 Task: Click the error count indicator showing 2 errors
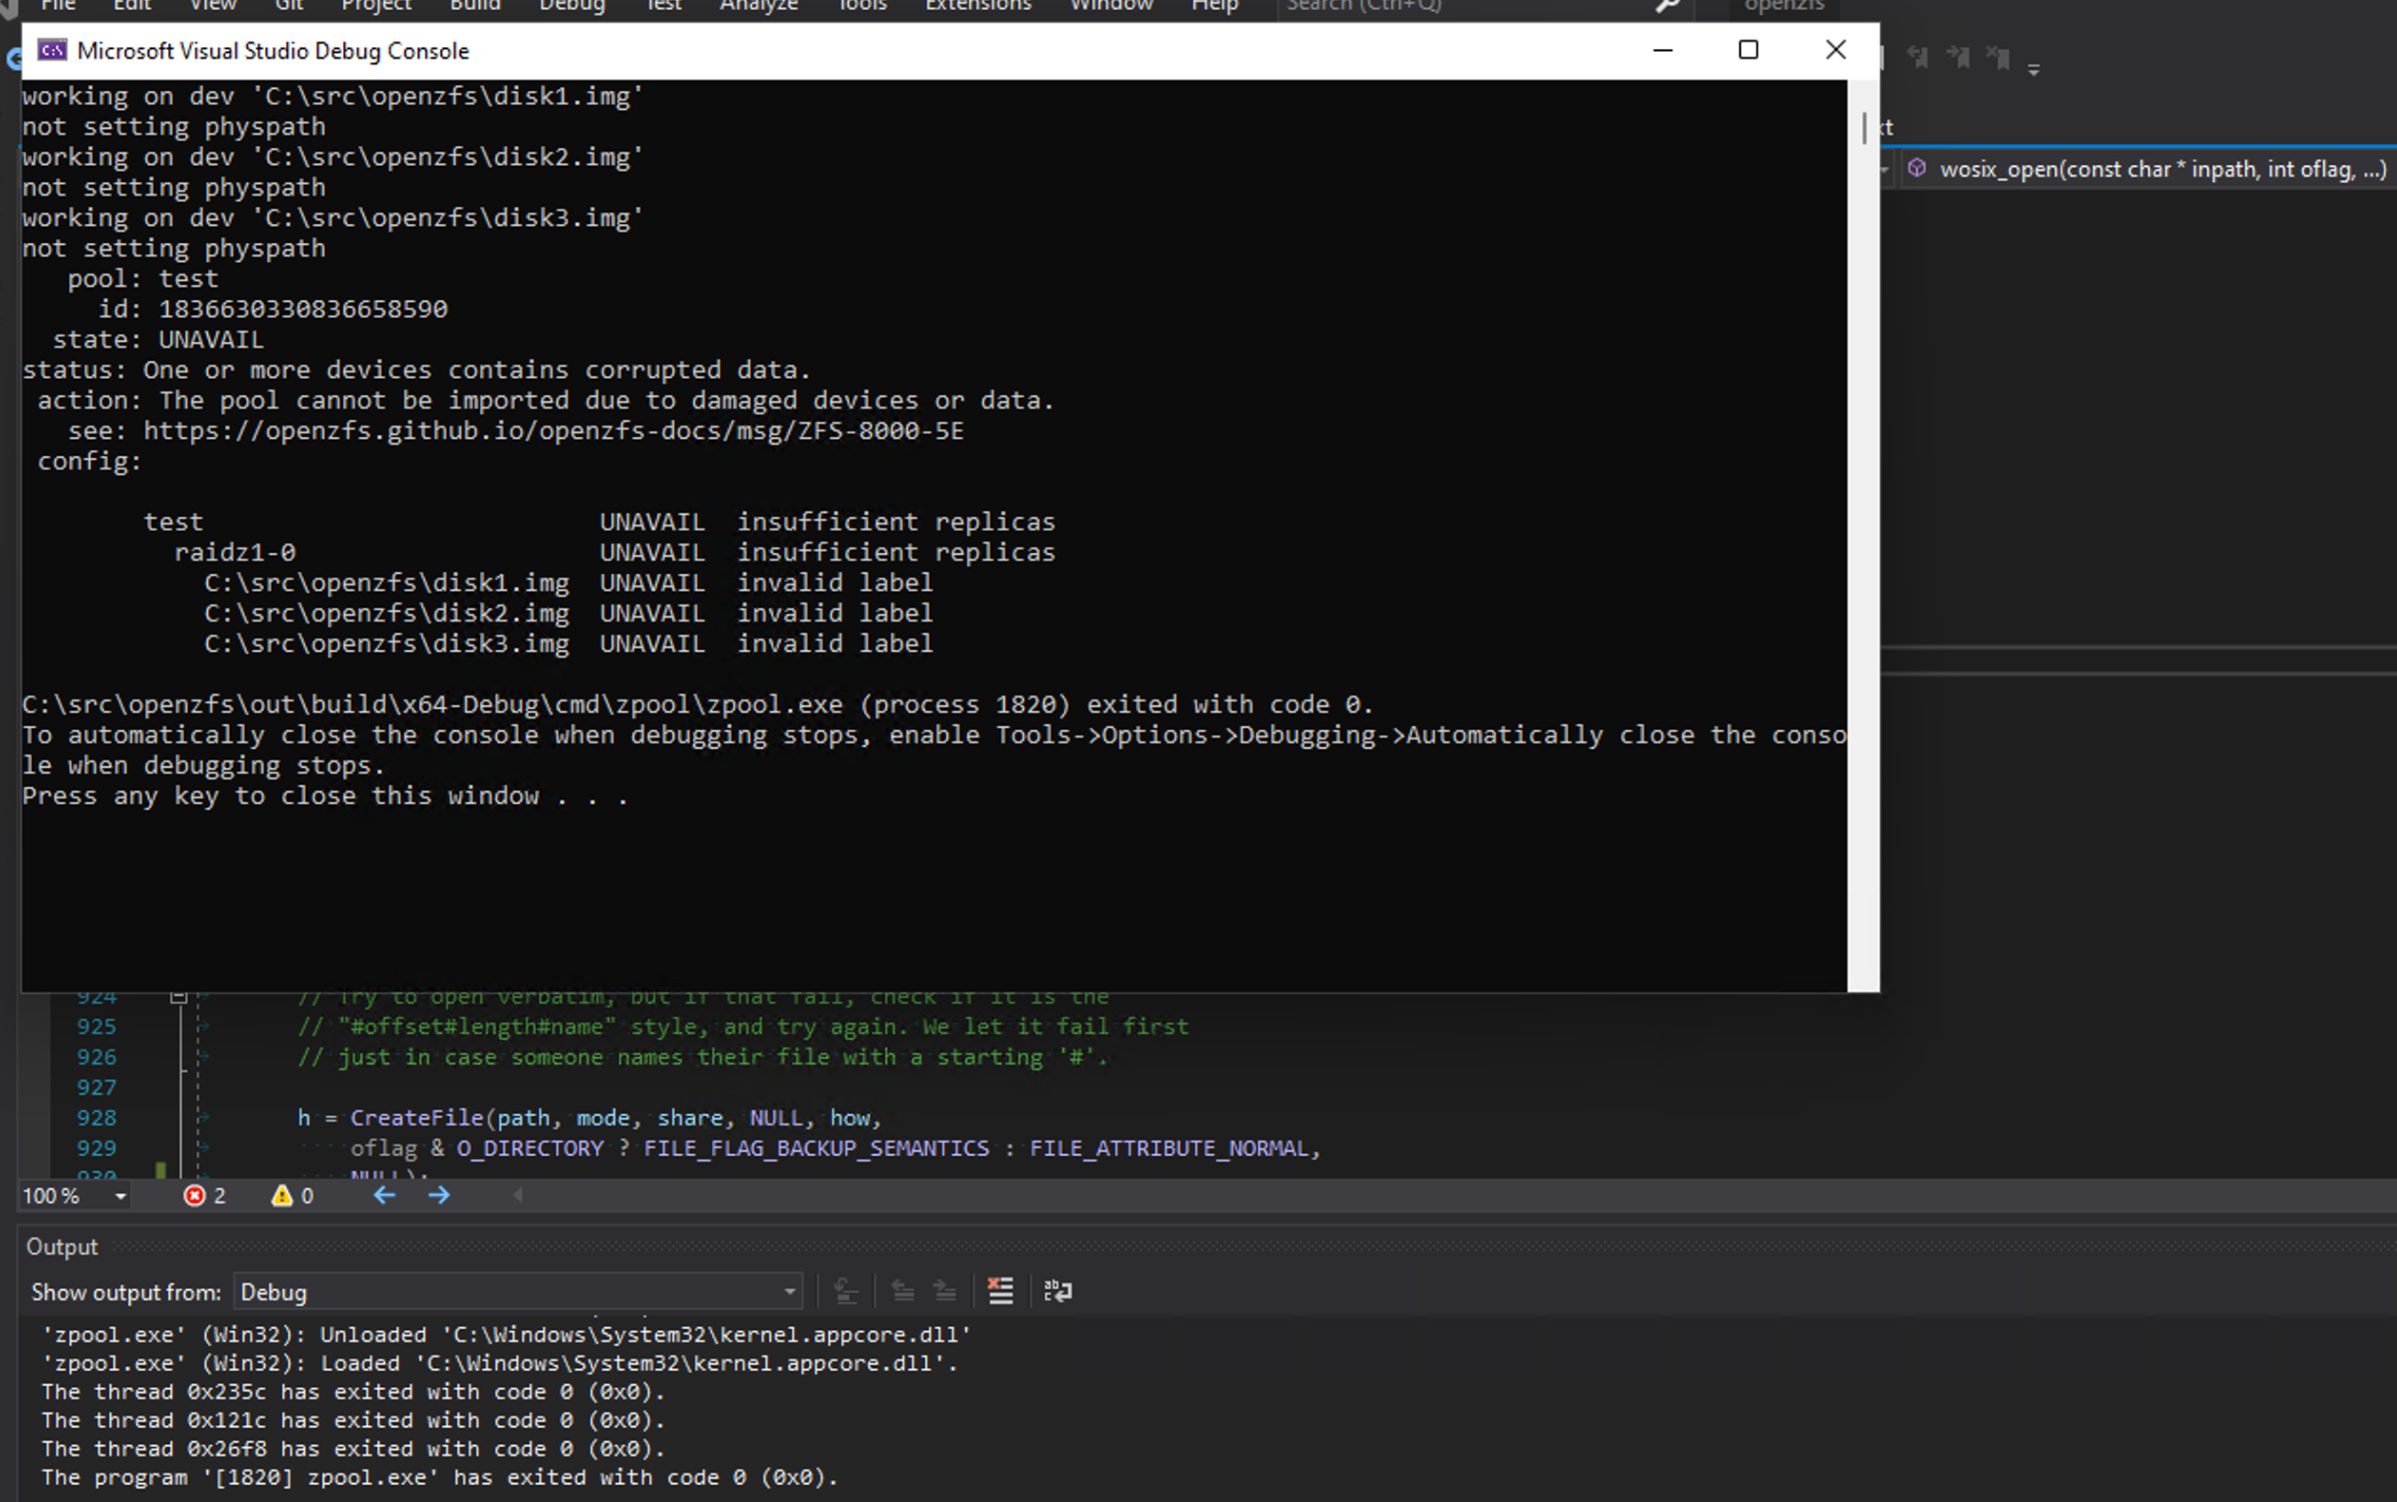coord(205,1195)
